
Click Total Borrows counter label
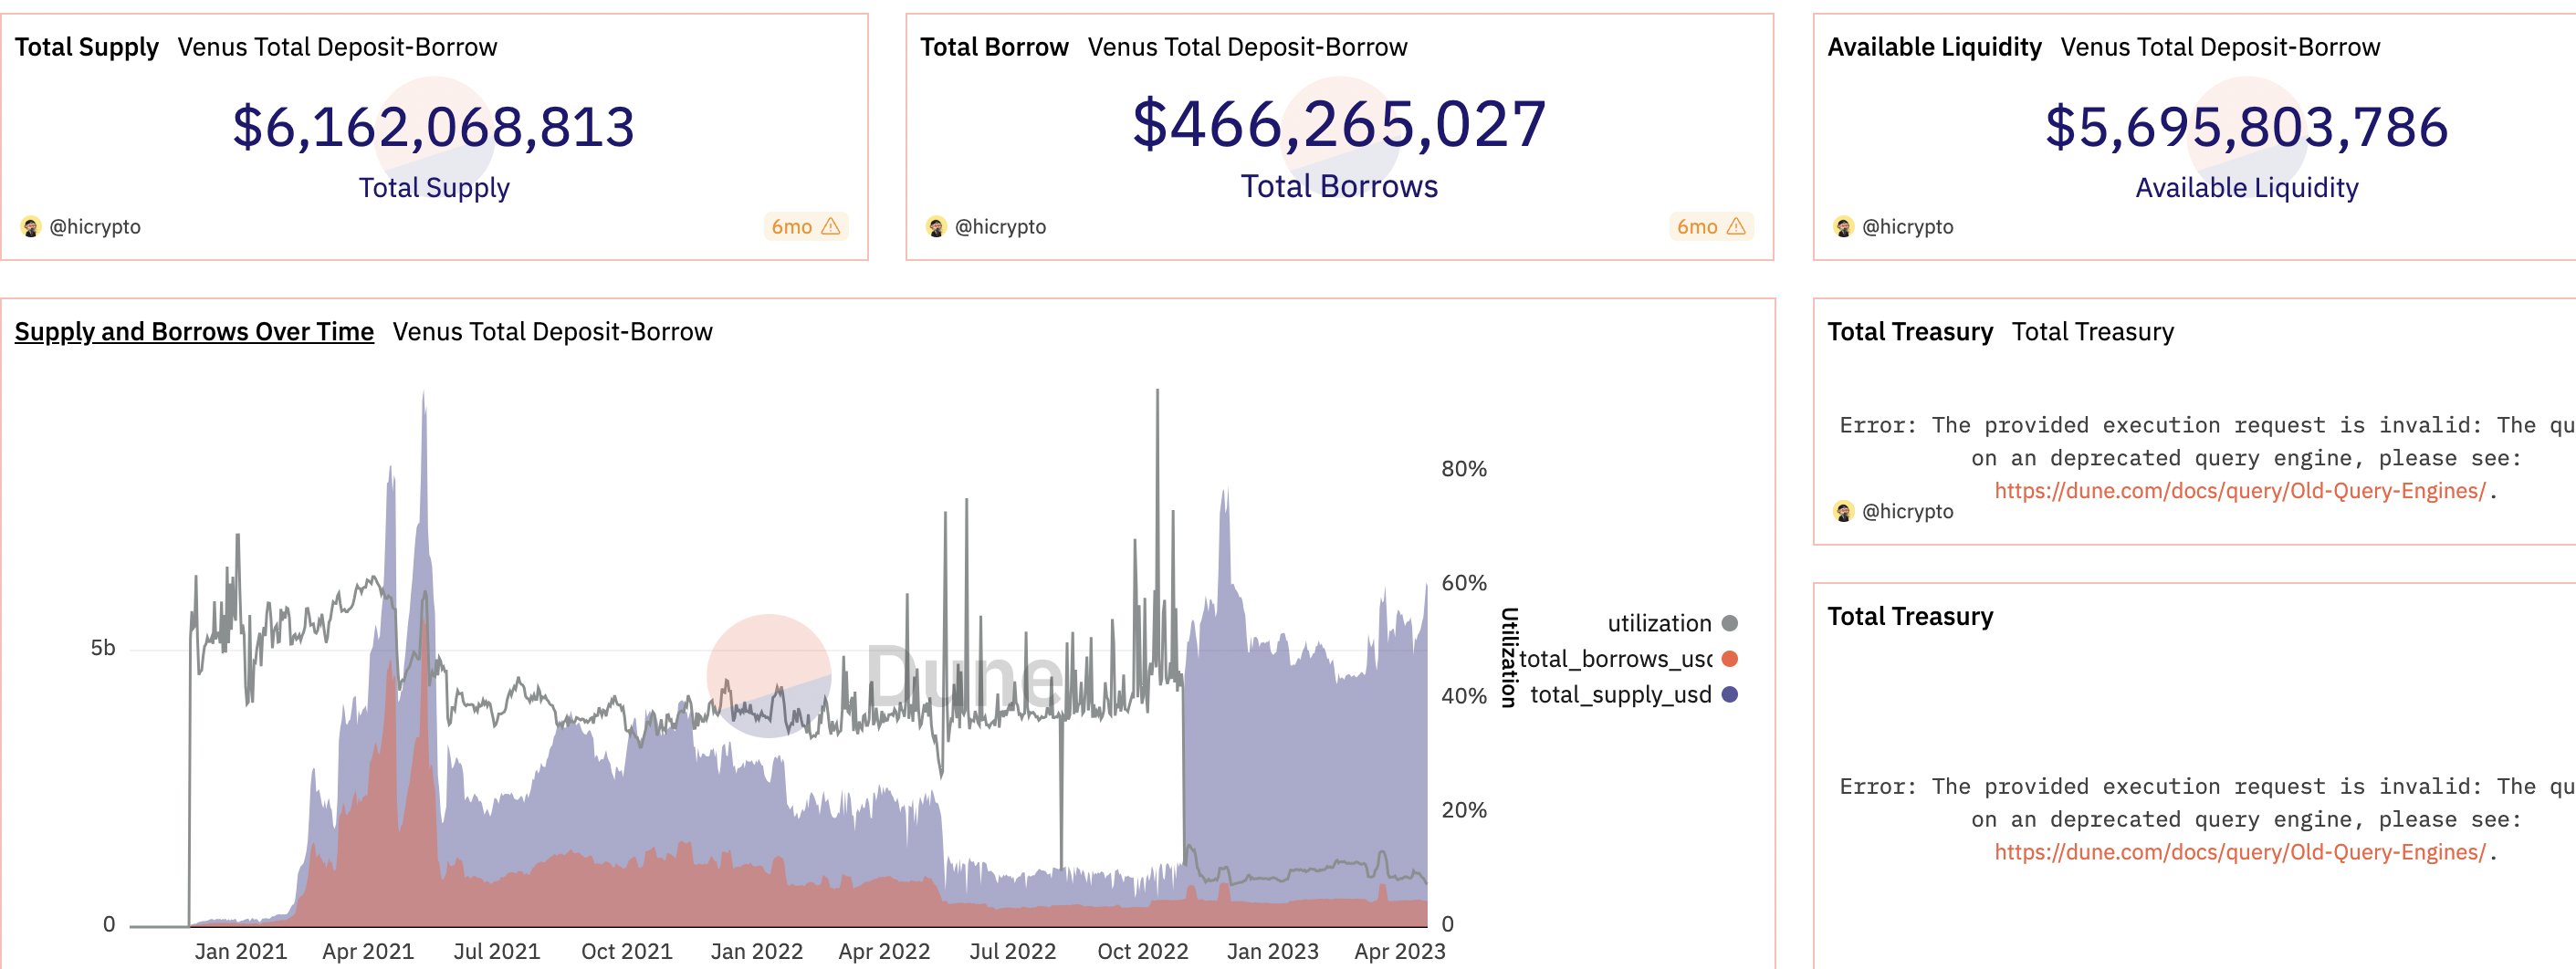click(1339, 187)
